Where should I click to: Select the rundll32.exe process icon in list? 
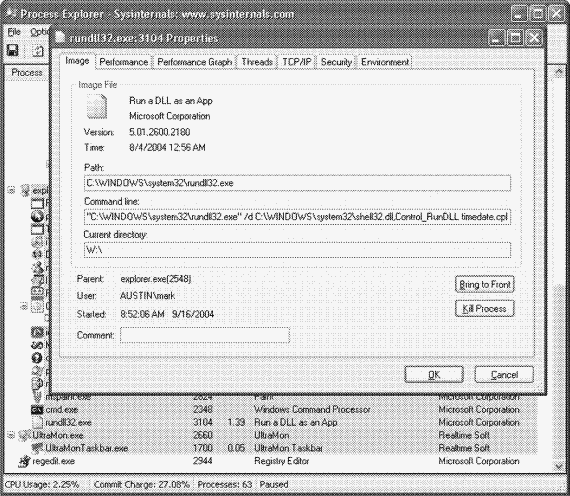click(37, 423)
